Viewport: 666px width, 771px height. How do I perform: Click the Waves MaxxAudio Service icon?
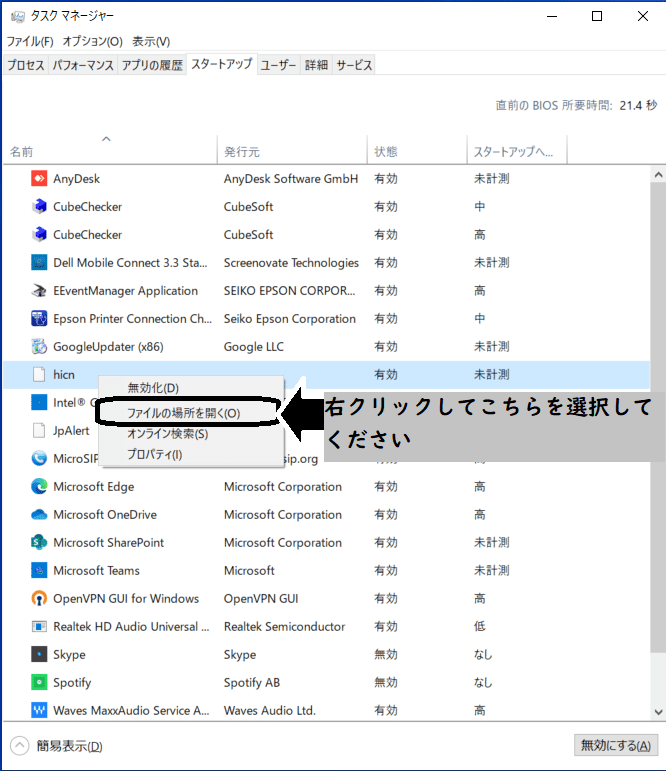[x=39, y=711]
